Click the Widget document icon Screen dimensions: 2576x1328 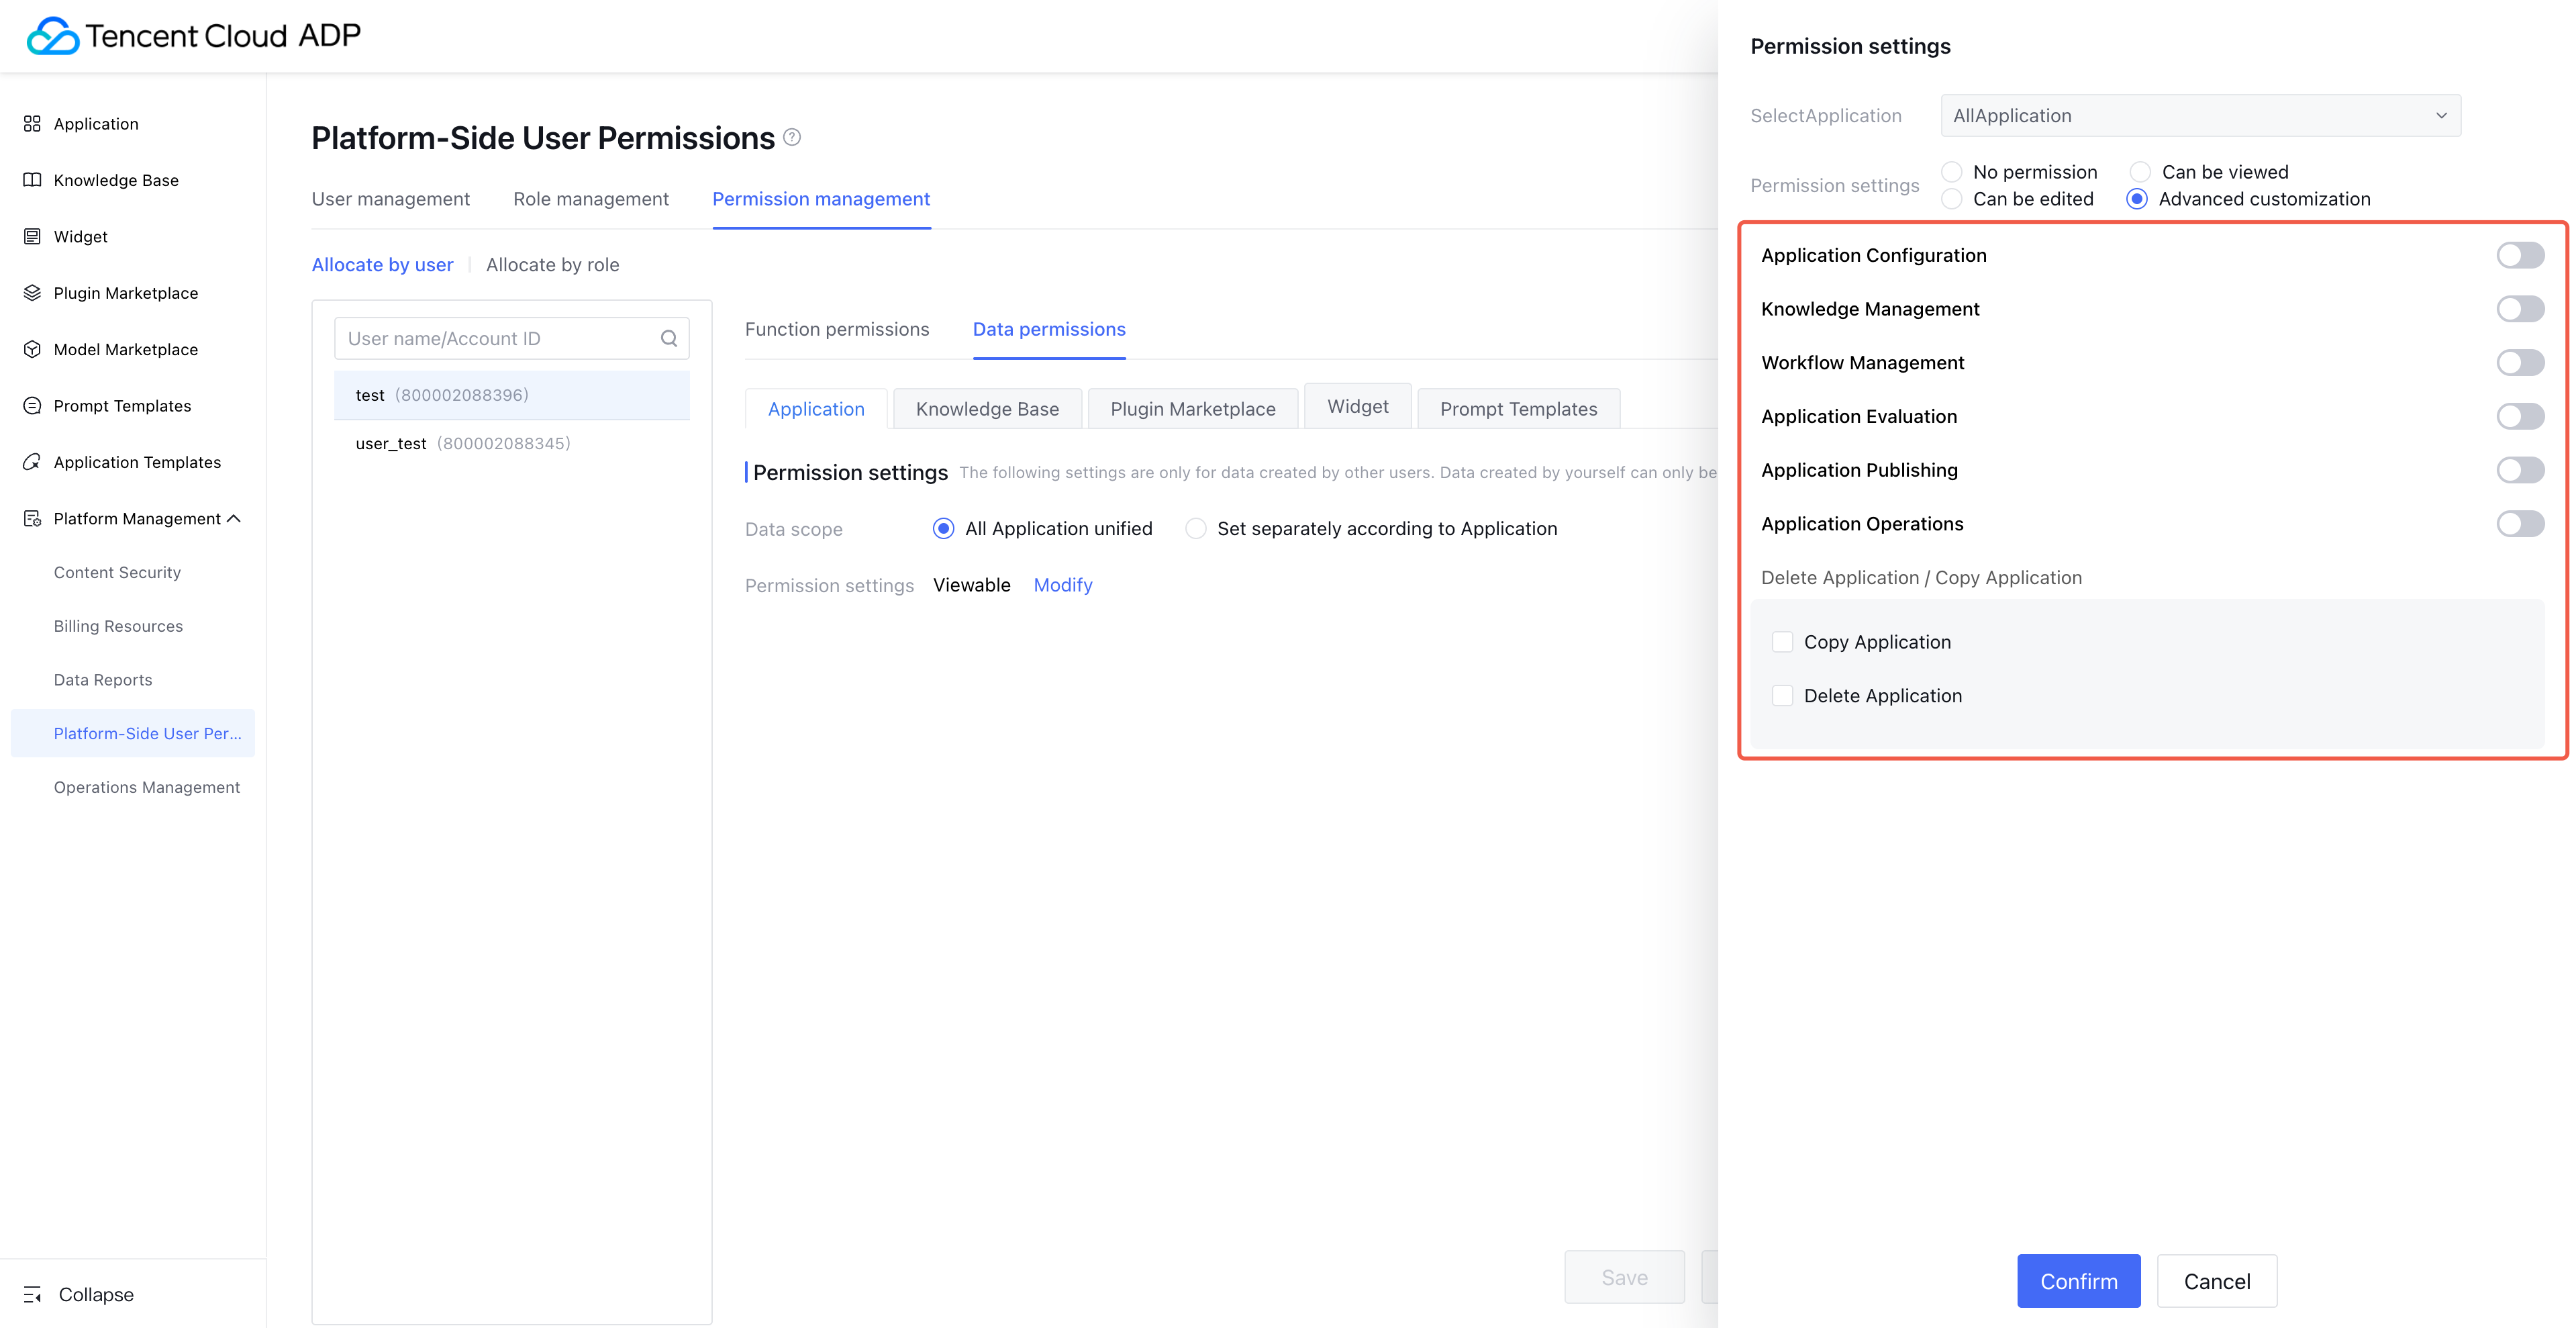pyautogui.click(x=31, y=236)
